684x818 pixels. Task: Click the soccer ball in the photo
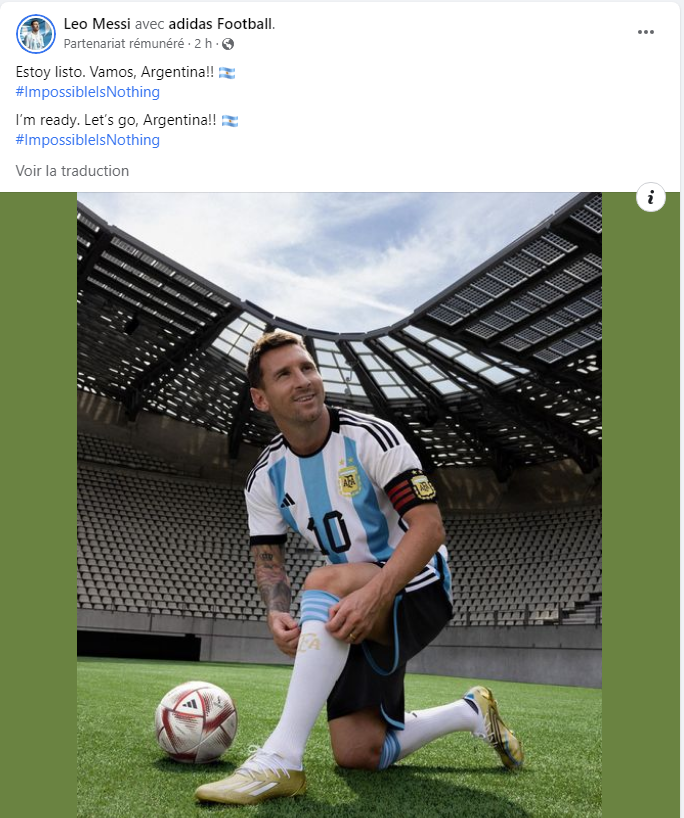(196, 721)
